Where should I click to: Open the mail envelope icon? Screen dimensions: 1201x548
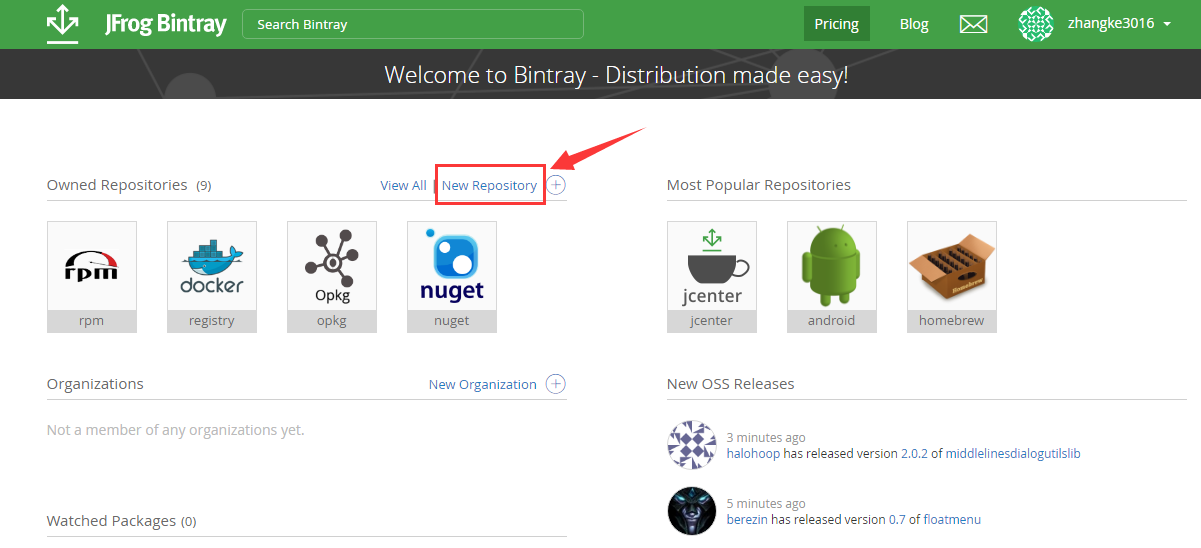click(x=973, y=24)
